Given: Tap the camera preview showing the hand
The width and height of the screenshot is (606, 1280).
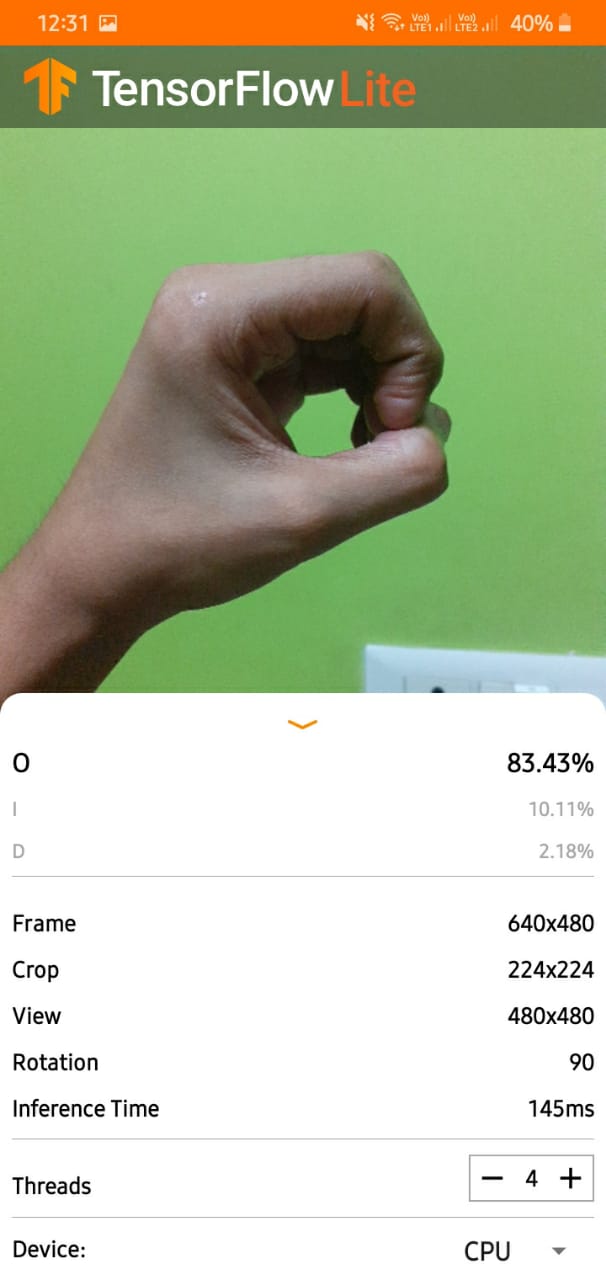Looking at the screenshot, I should click(303, 410).
